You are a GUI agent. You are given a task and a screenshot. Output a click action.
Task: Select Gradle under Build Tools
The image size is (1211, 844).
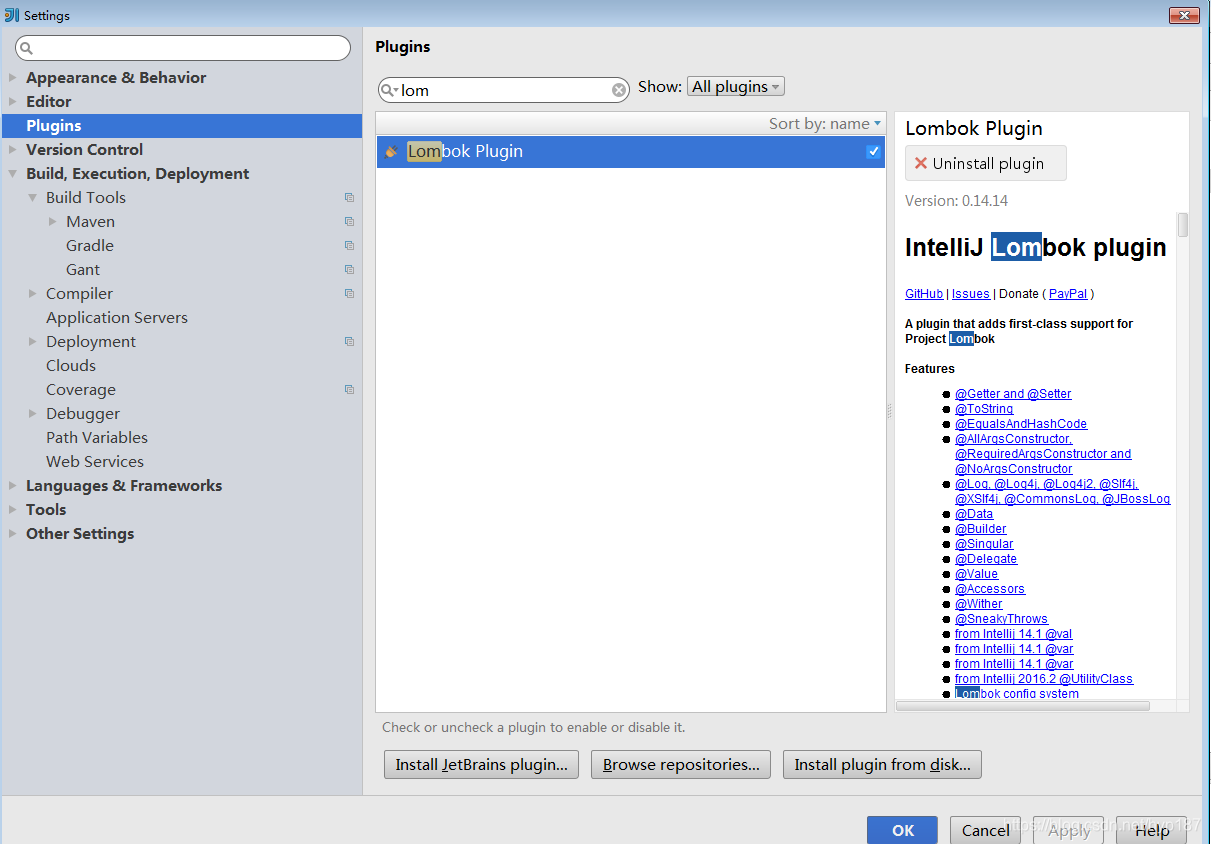pyautogui.click(x=90, y=246)
